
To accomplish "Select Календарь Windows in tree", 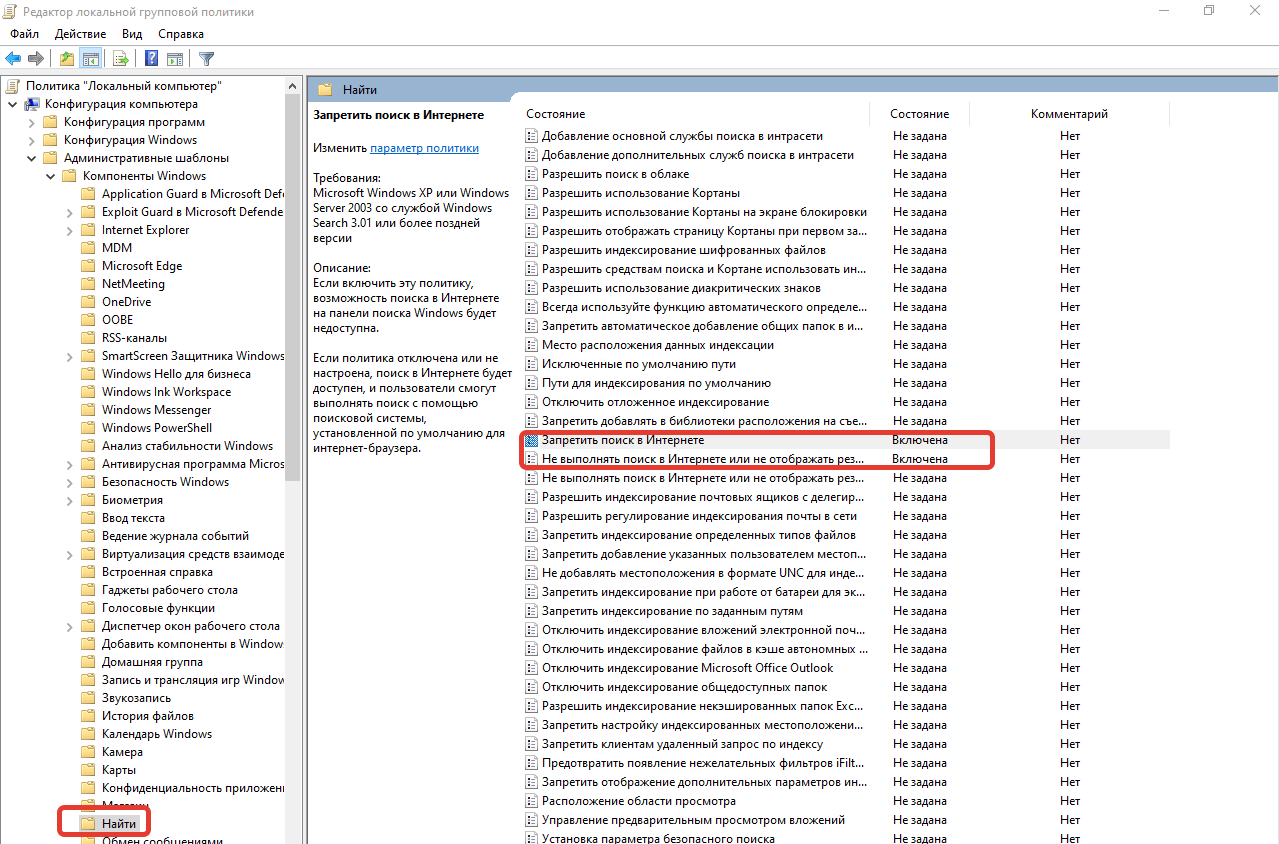I will [157, 734].
